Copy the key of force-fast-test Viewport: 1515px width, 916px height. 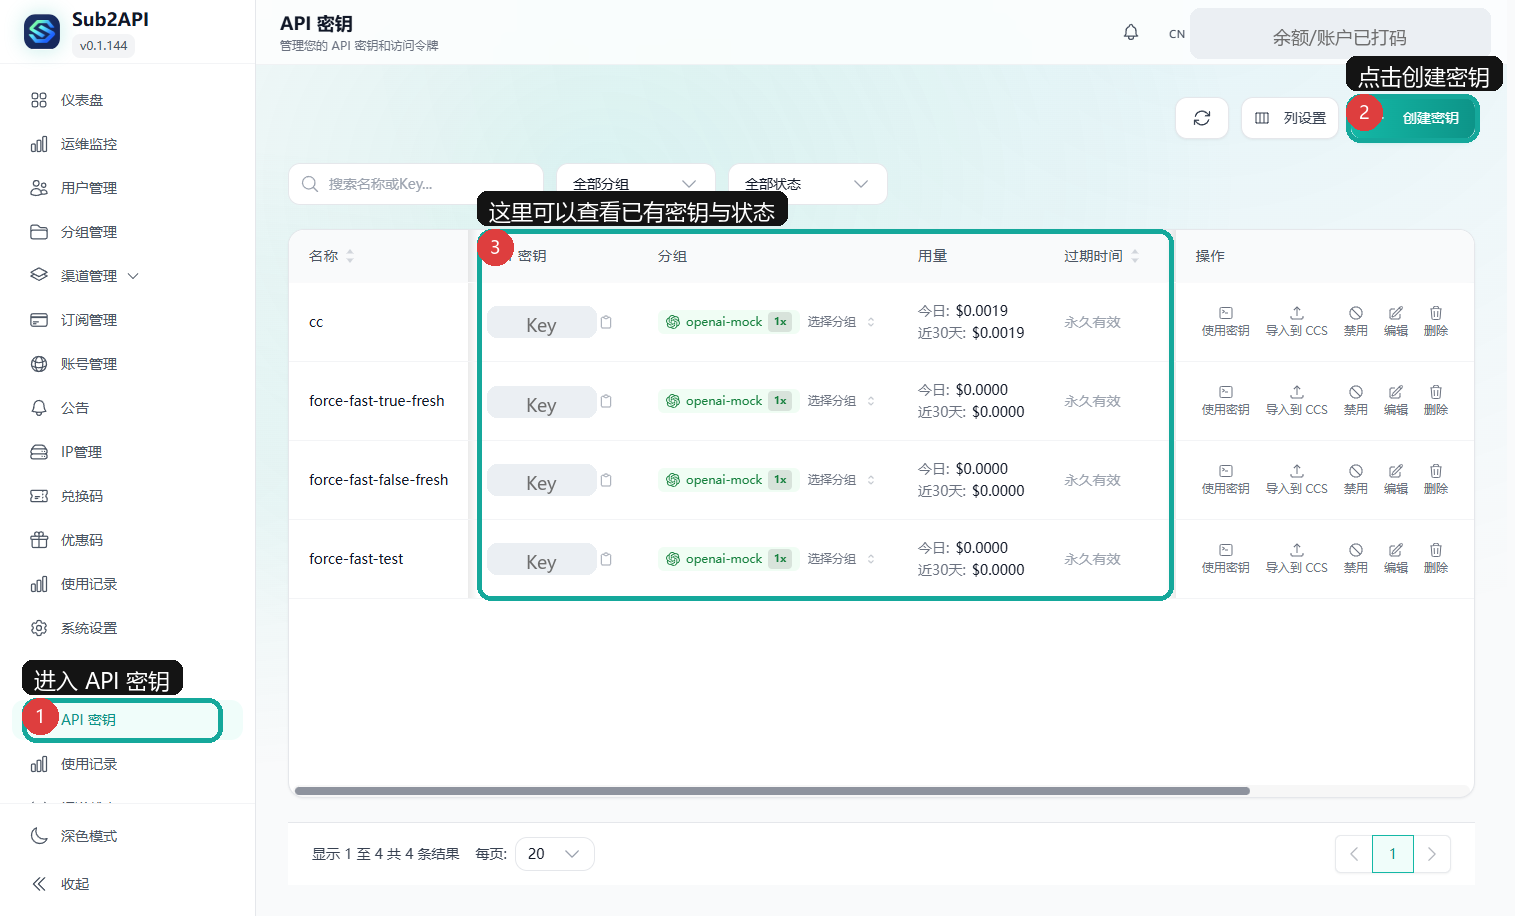coord(606,559)
